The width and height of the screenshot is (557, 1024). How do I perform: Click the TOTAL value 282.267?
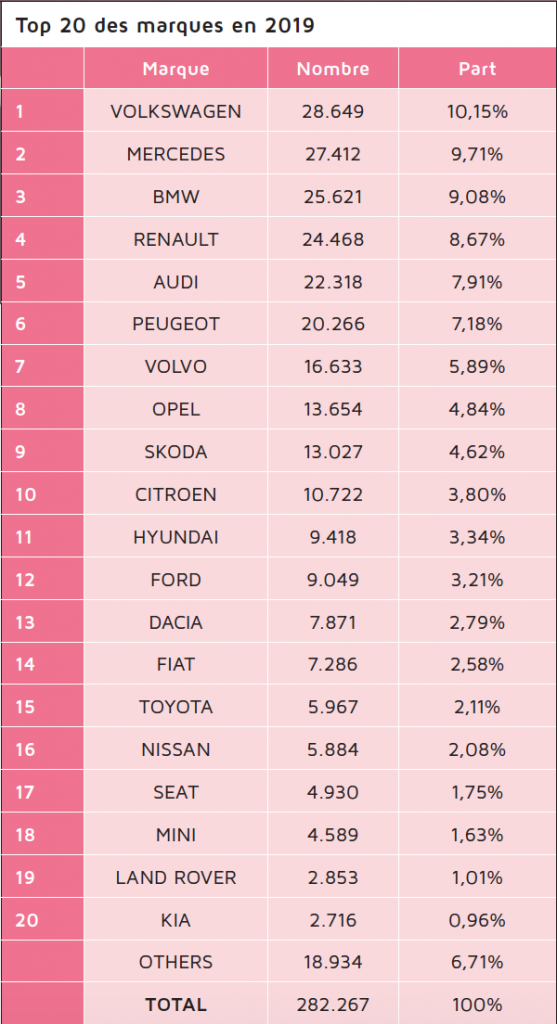(333, 1004)
